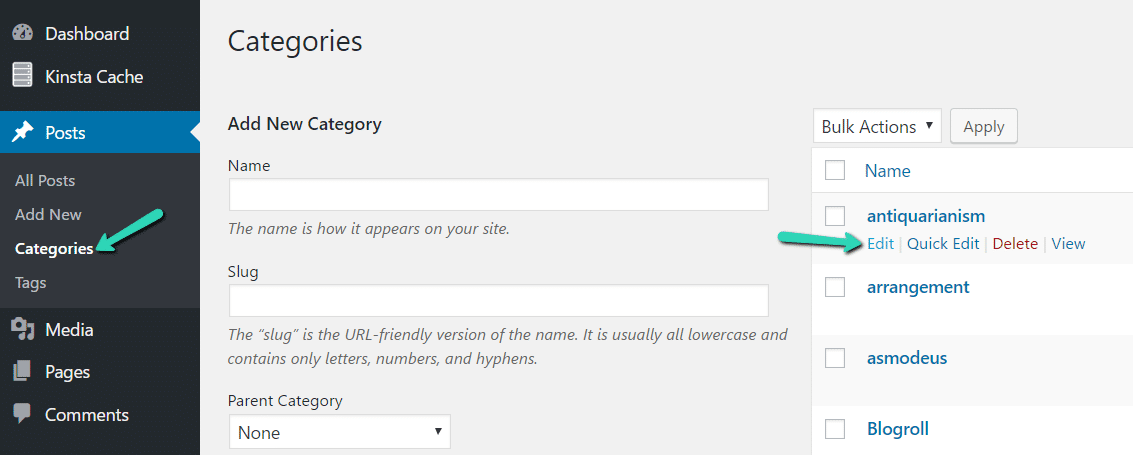Click the red Delete link
Screen dimensions: 1133x455
(1015, 244)
